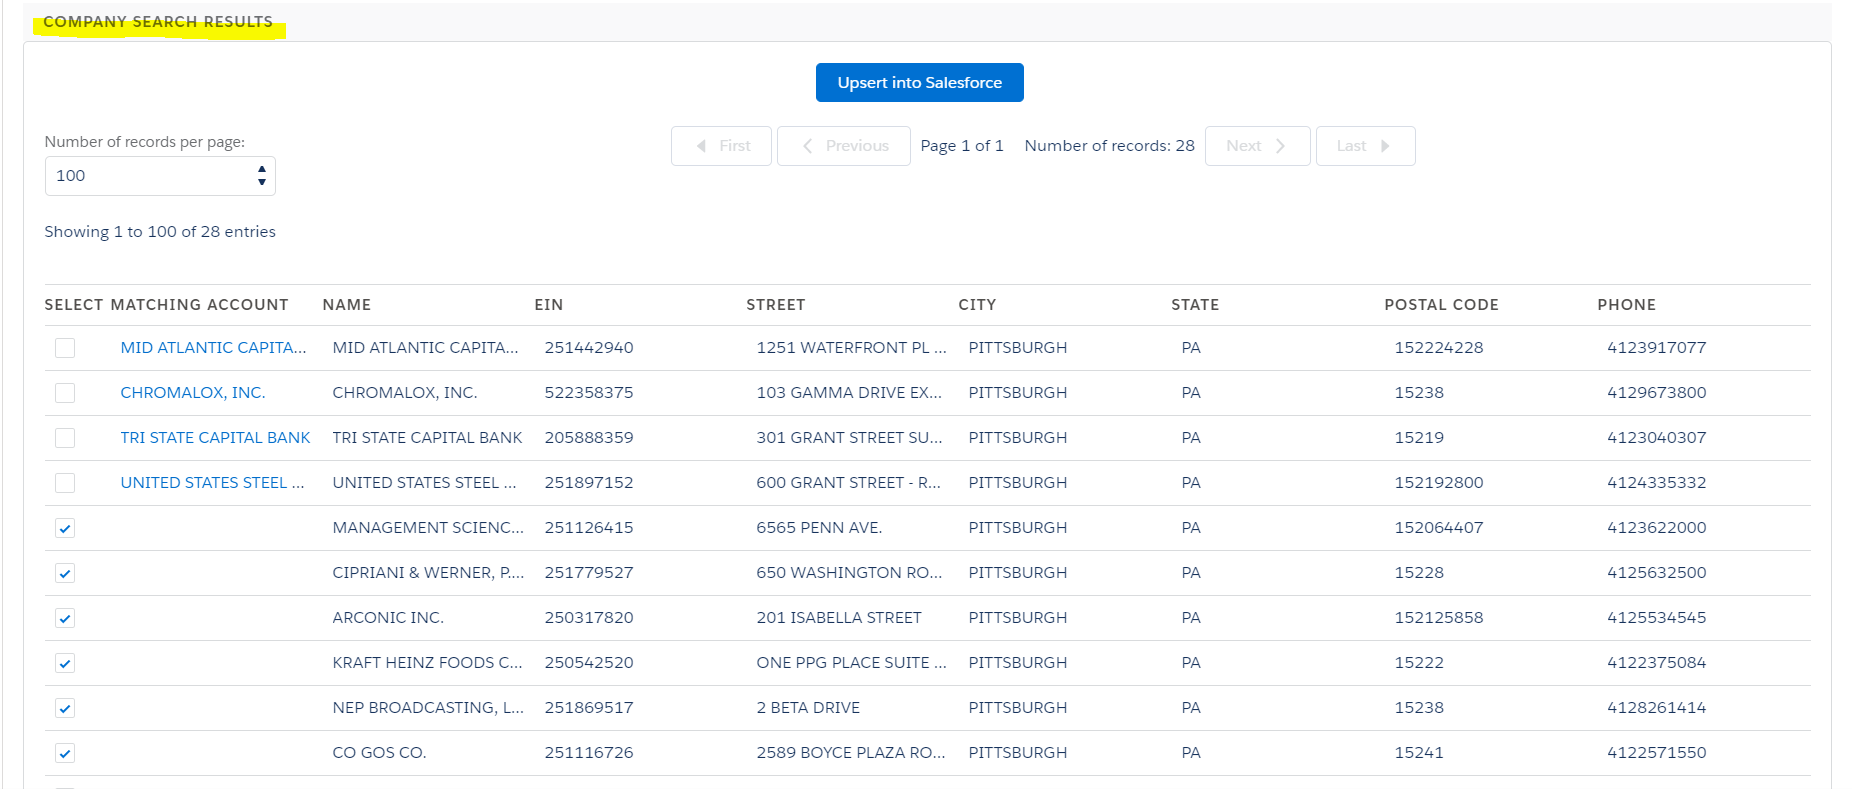Click street 301 GRANT STREET SU...
The image size is (1852, 789).
click(849, 438)
